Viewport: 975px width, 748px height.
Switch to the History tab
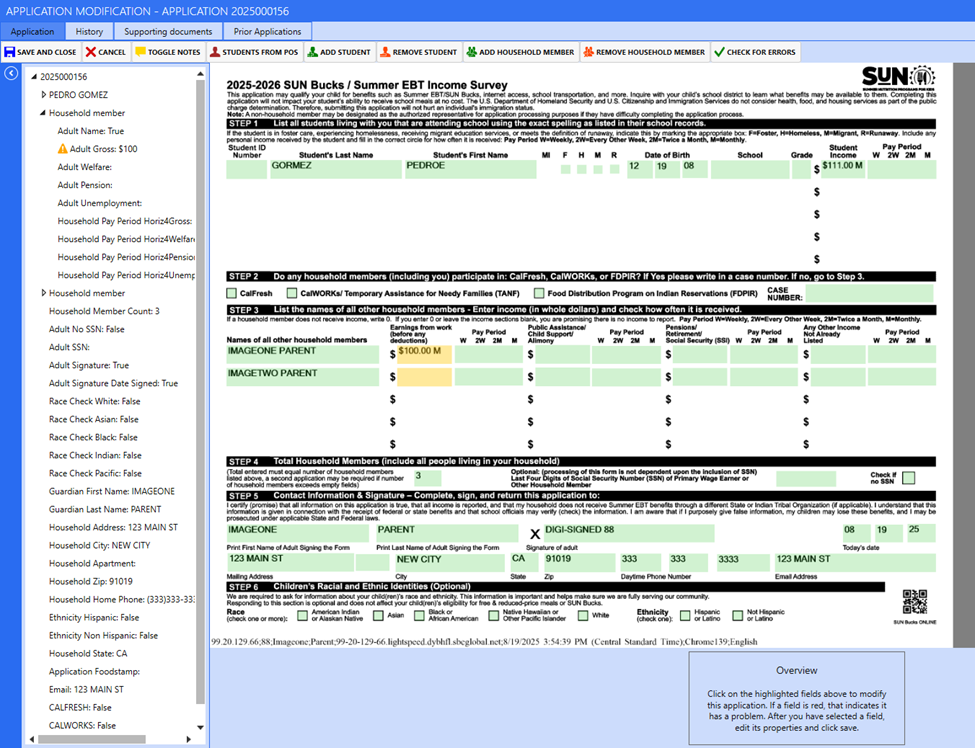(89, 31)
